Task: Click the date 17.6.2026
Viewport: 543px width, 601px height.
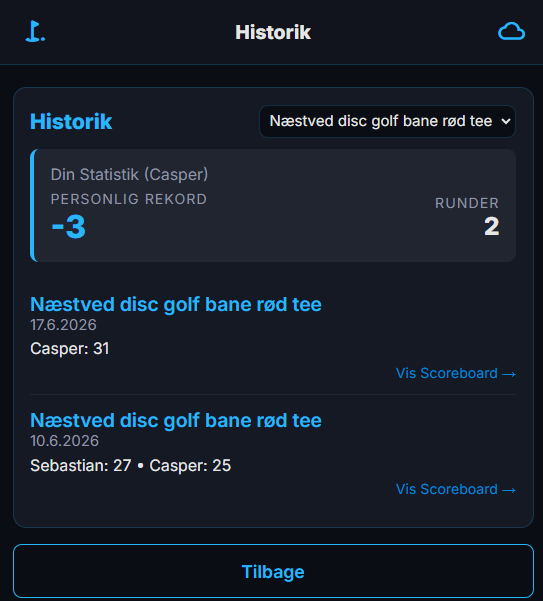Action: click(63, 325)
